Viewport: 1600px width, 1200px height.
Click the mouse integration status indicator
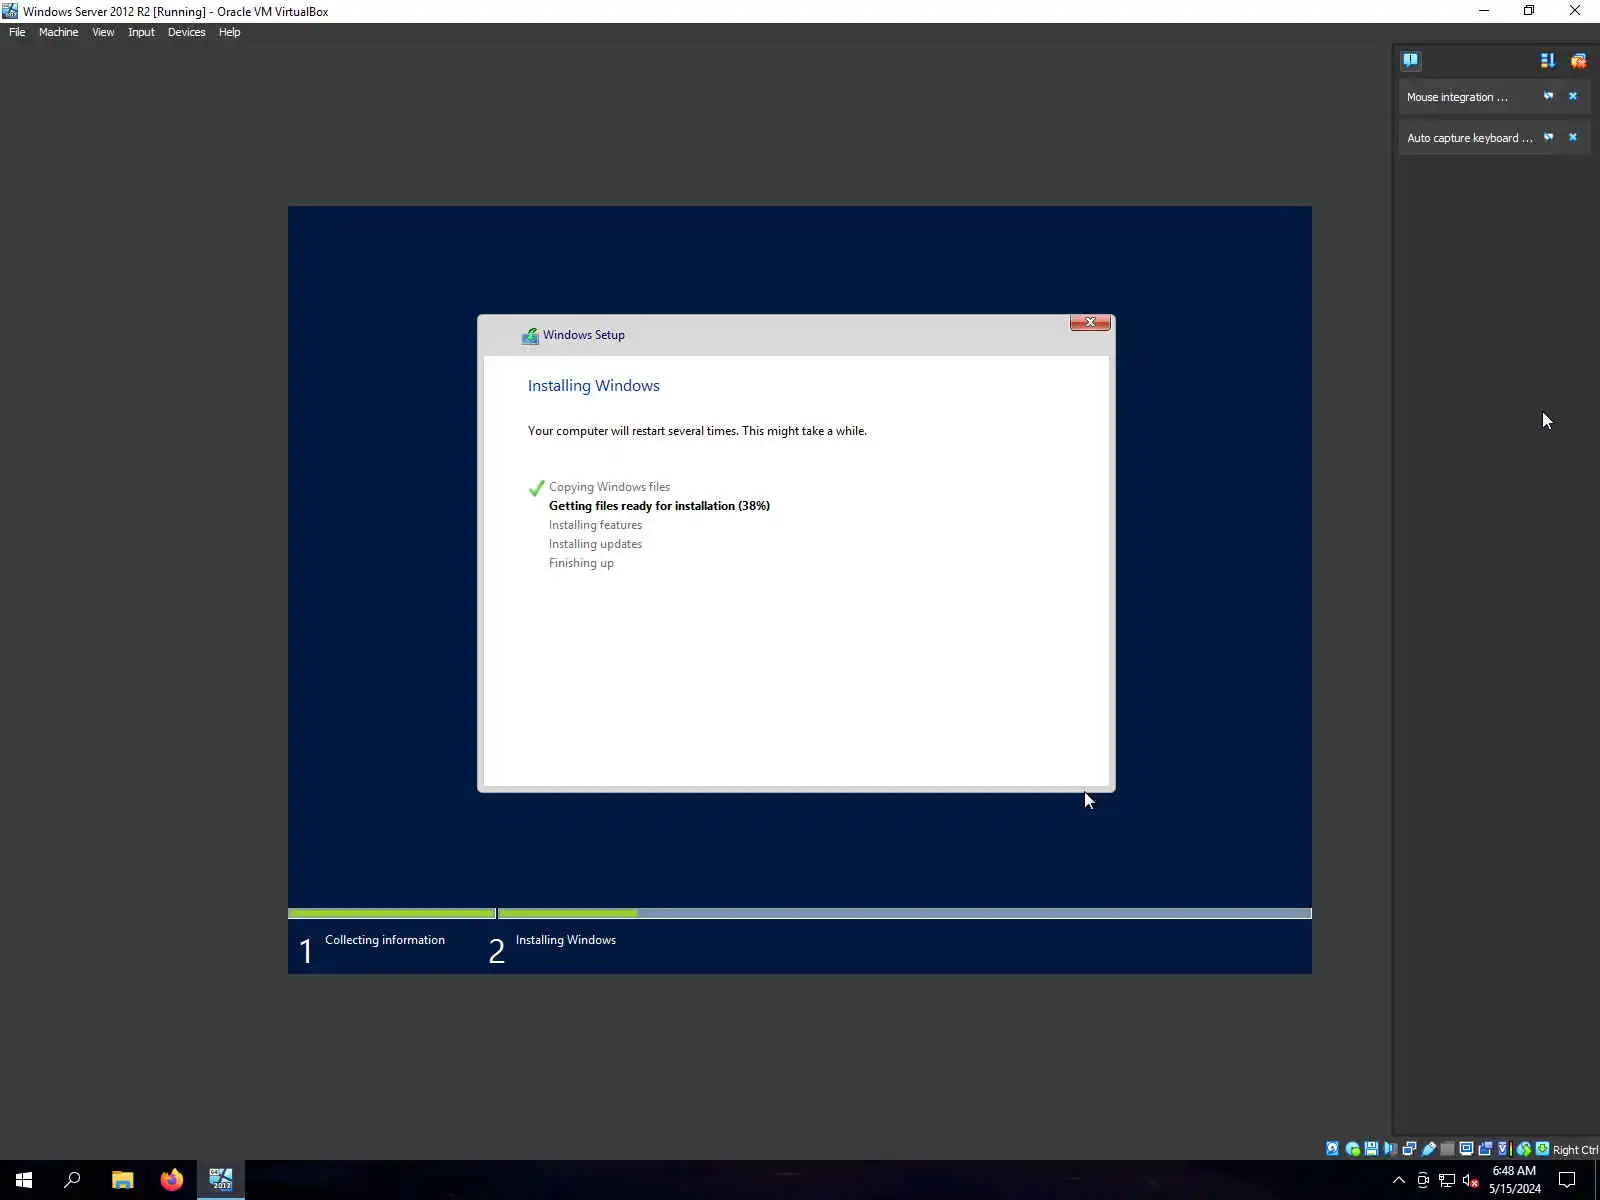tap(1523, 1149)
